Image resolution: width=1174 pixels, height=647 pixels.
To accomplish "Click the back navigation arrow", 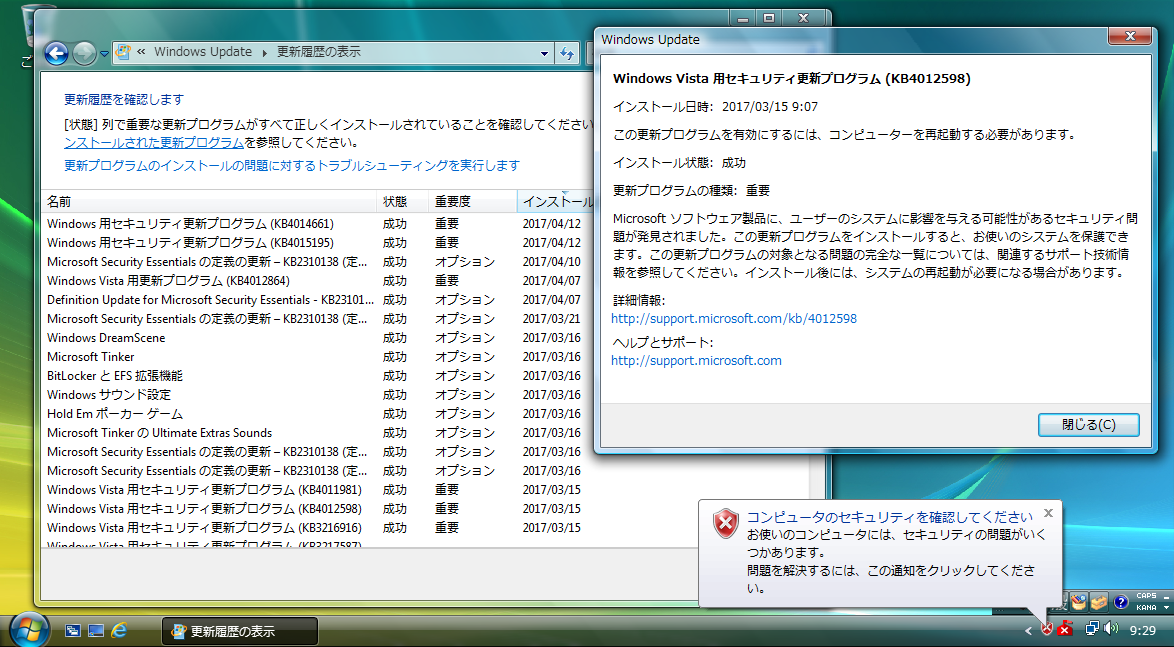I will [x=56, y=52].
